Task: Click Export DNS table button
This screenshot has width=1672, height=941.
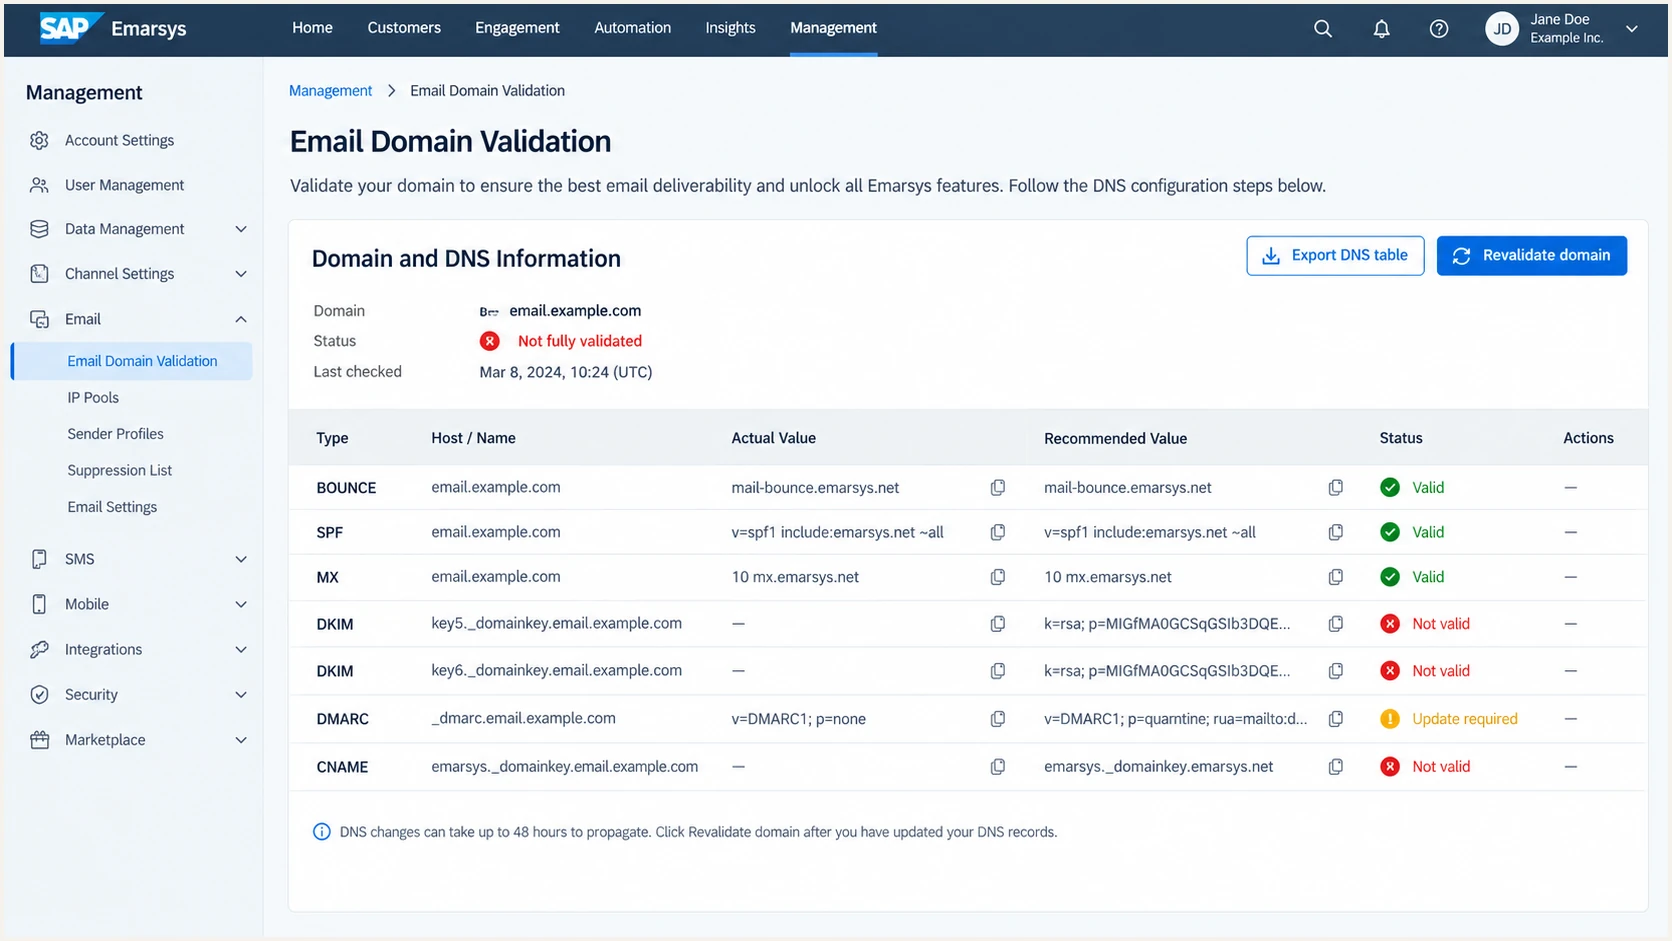Action: [x=1335, y=256]
